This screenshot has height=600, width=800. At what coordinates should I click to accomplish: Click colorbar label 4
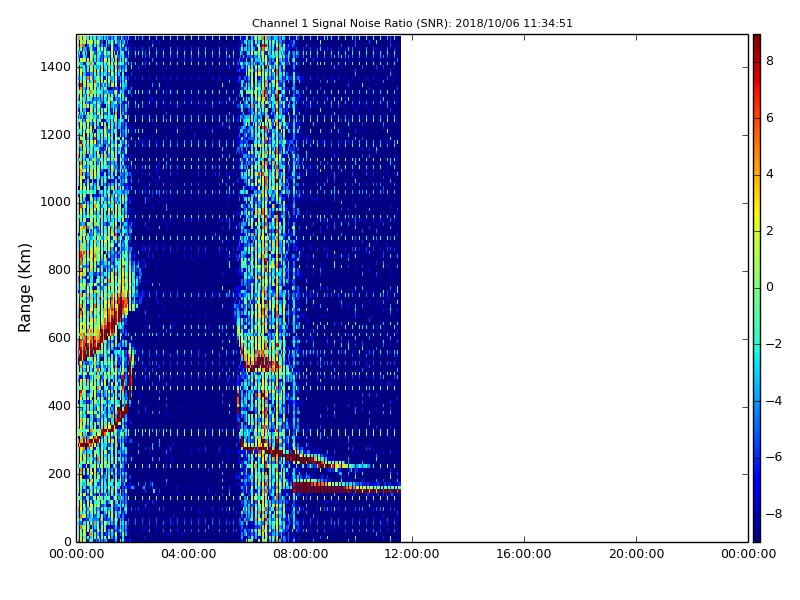(x=770, y=174)
